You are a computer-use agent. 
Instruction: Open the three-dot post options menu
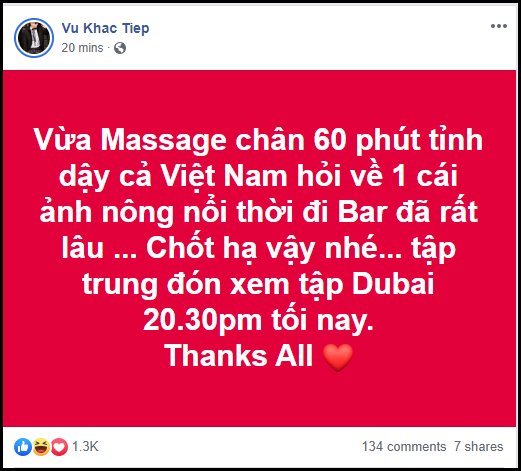click(x=499, y=26)
